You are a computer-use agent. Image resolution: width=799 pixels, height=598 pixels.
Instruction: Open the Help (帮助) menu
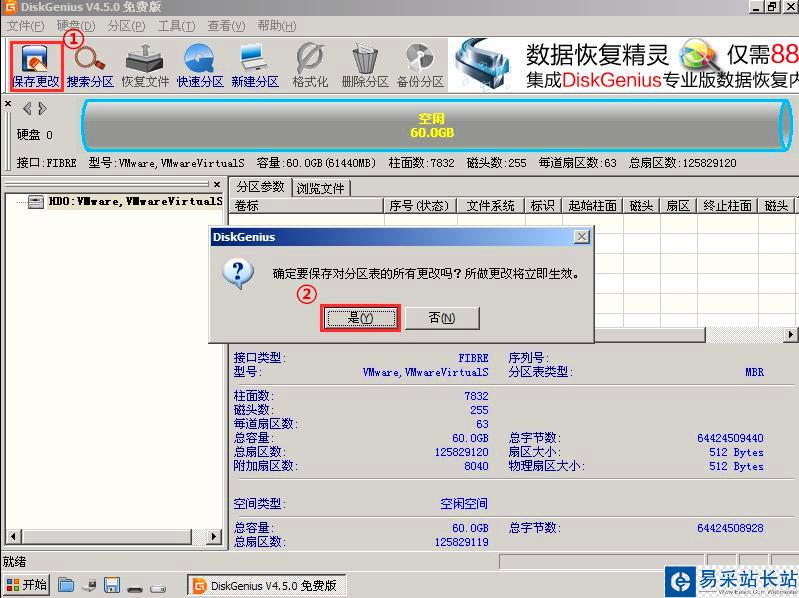point(277,26)
